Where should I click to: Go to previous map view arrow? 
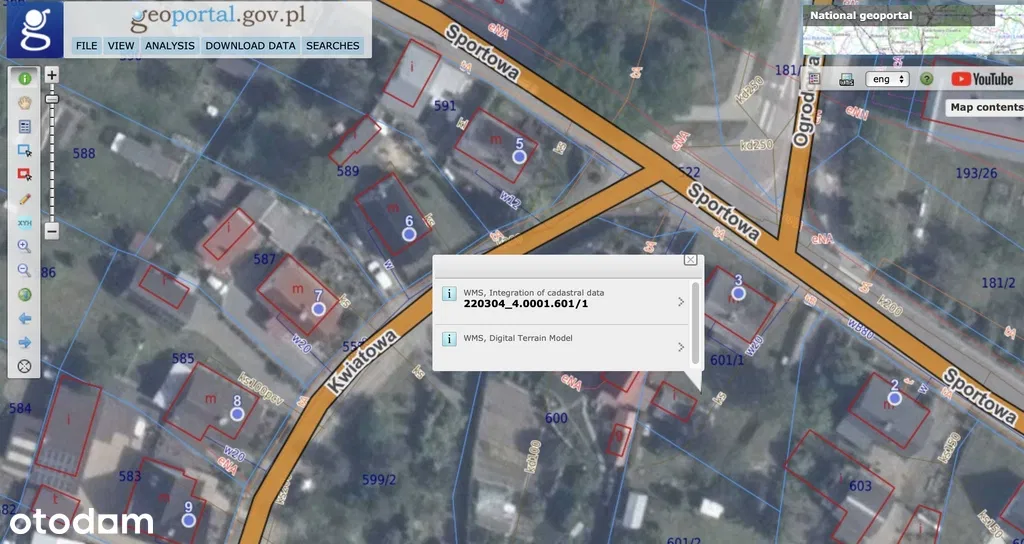pyautogui.click(x=25, y=318)
